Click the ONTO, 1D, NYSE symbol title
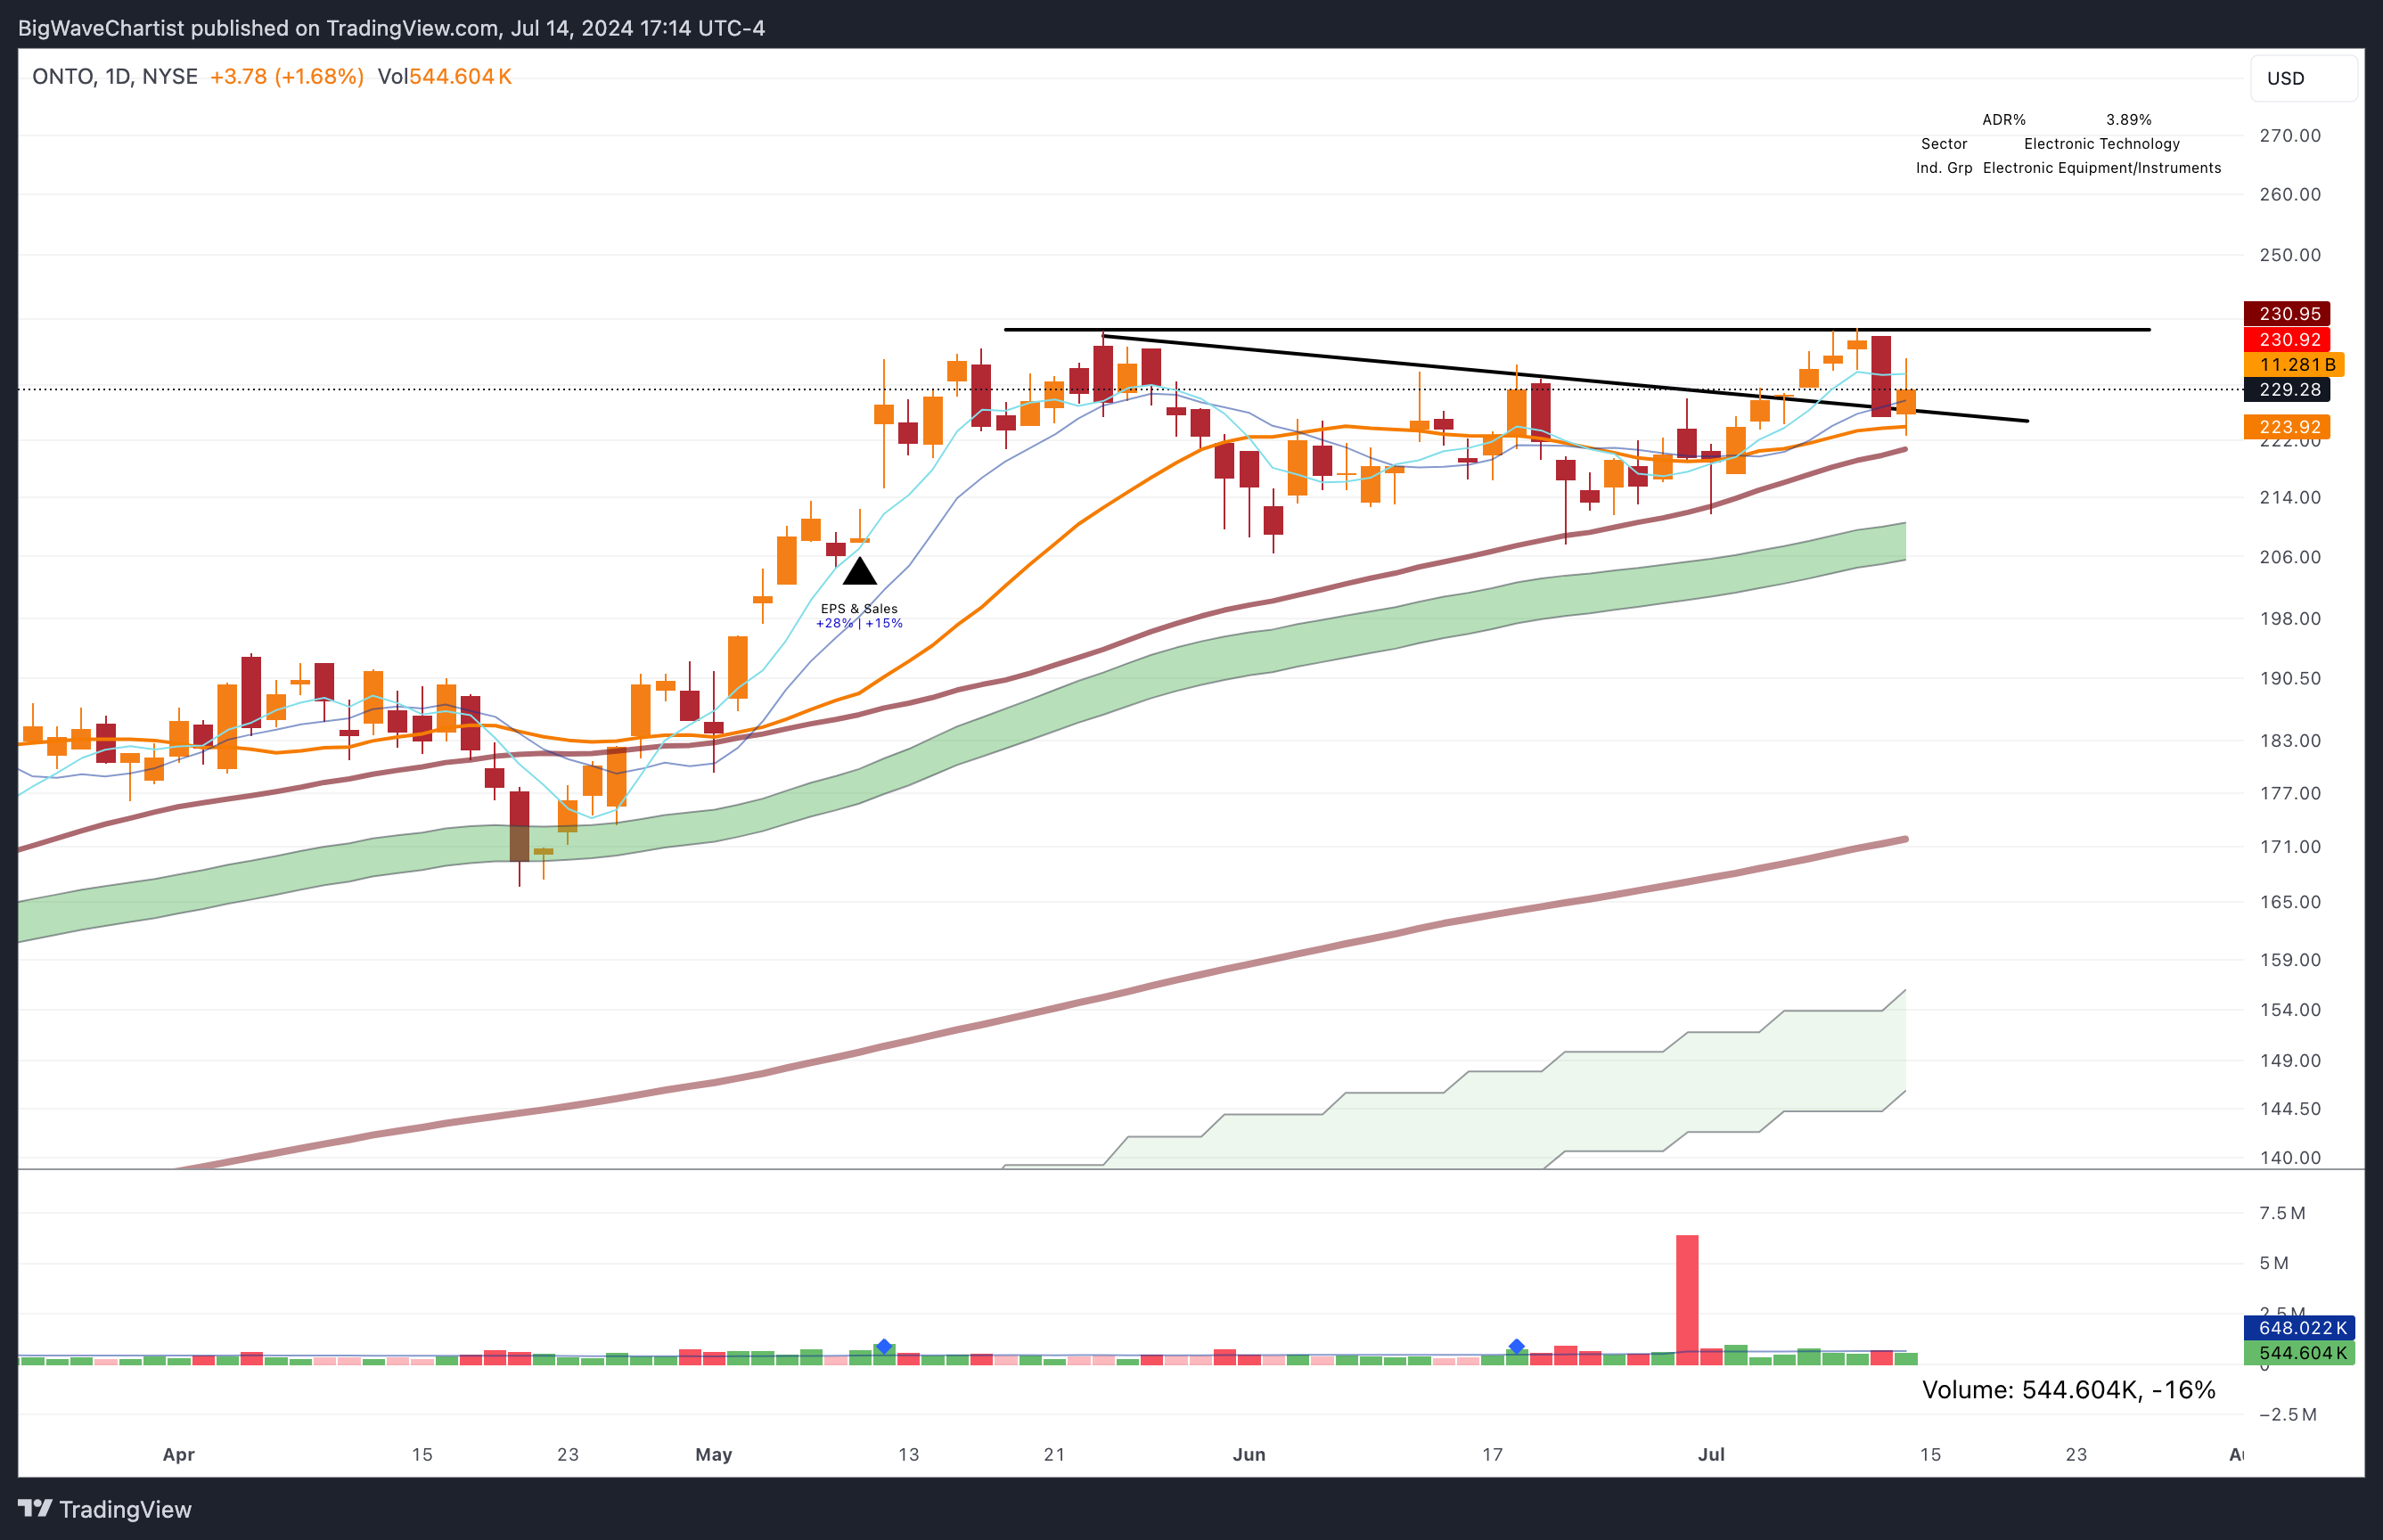The height and width of the screenshot is (1540, 2383). pyautogui.click(x=115, y=77)
